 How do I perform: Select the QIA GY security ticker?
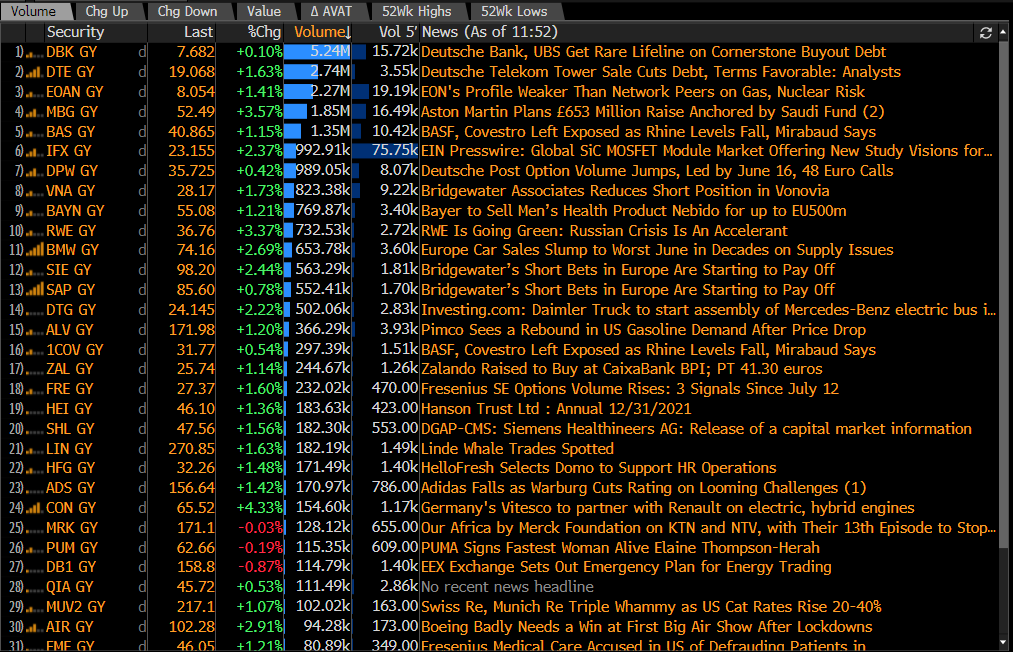70,587
